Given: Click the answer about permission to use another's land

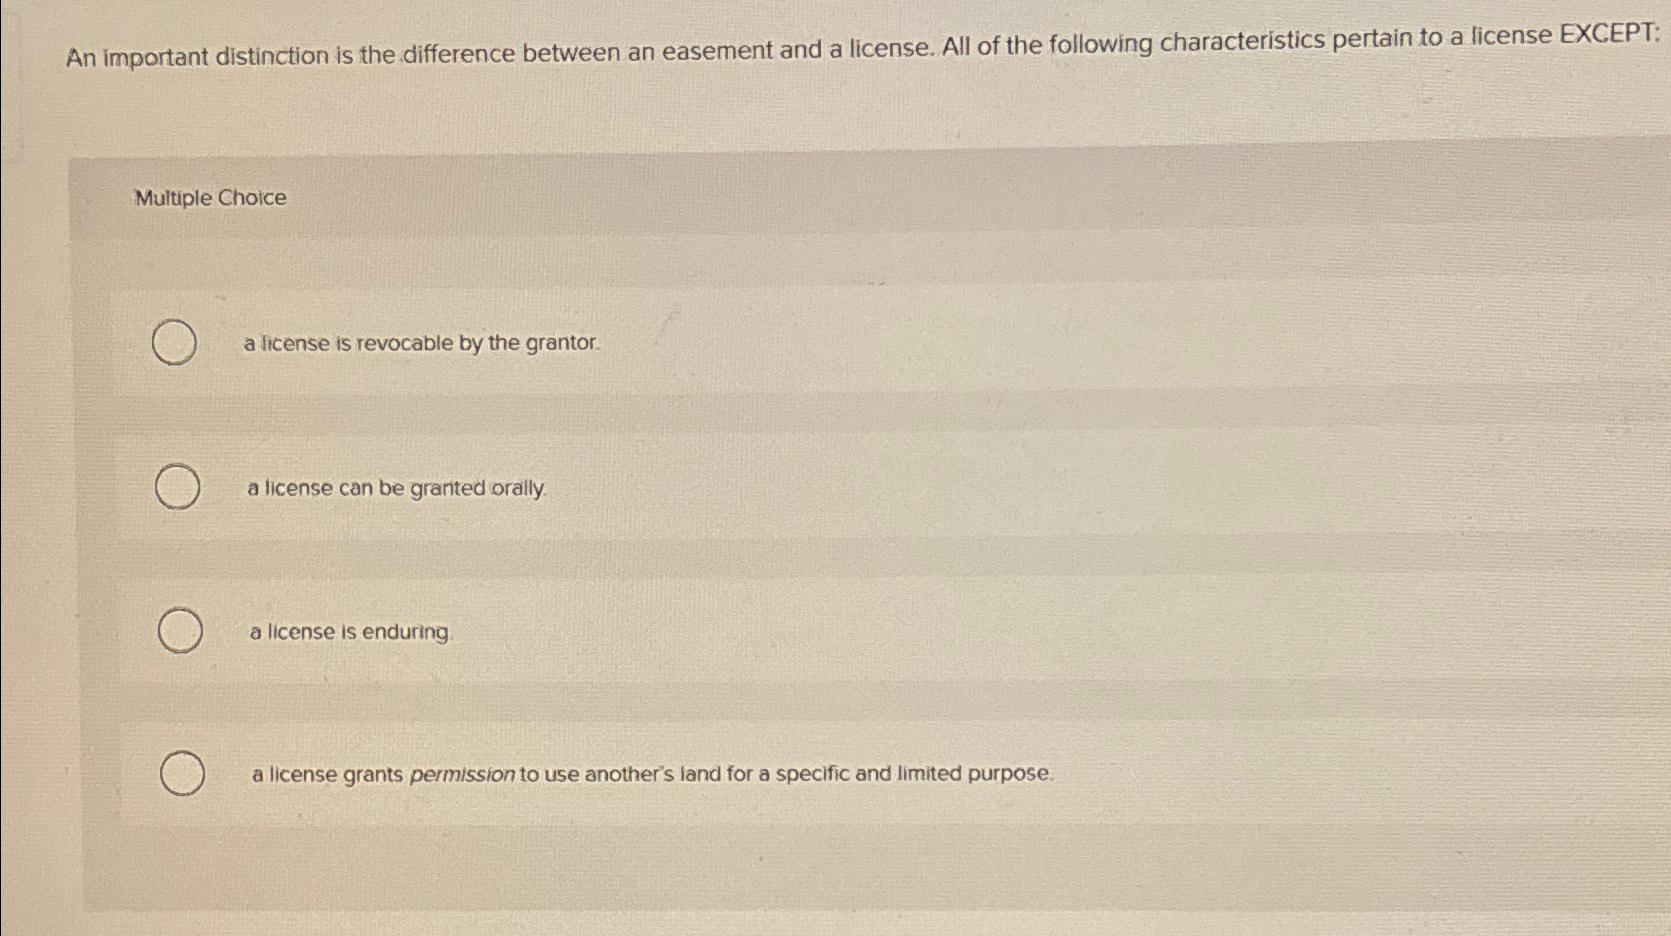Looking at the screenshot, I should (x=651, y=773).
